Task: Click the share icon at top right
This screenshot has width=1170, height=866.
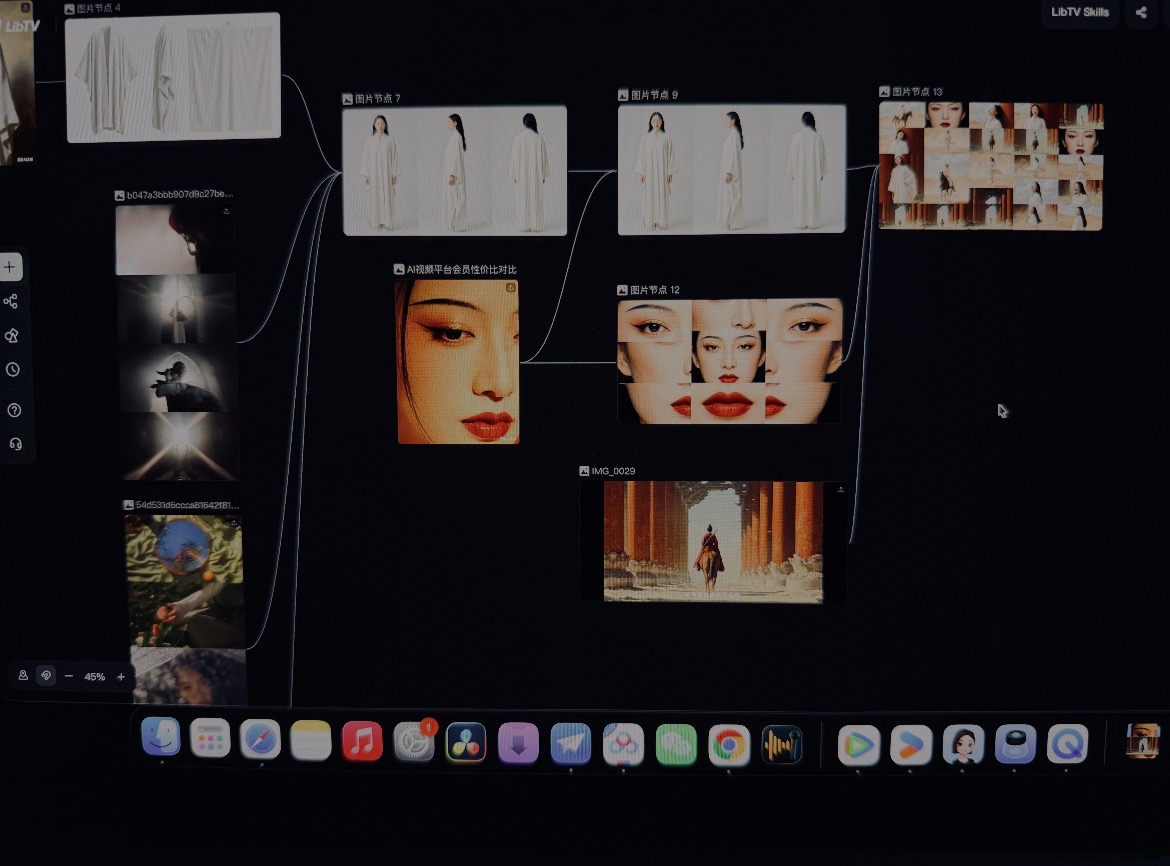Action: coord(1141,12)
